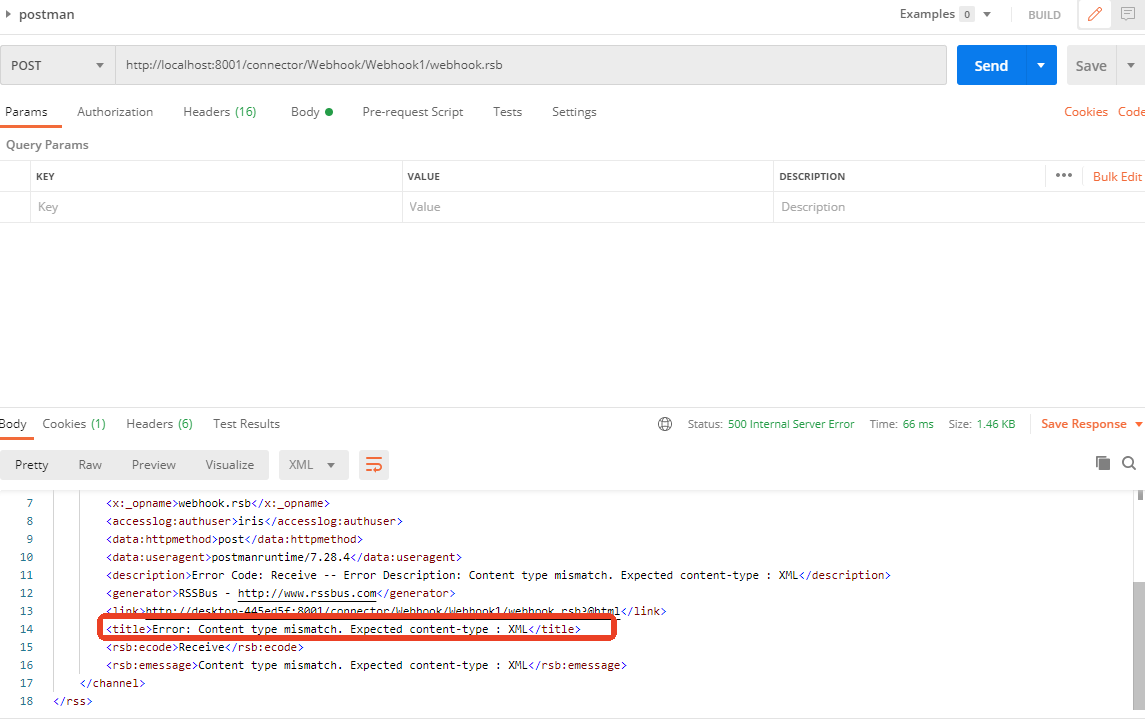Select the Raw response view
Screen dimensions: 1145x721
pos(90,465)
